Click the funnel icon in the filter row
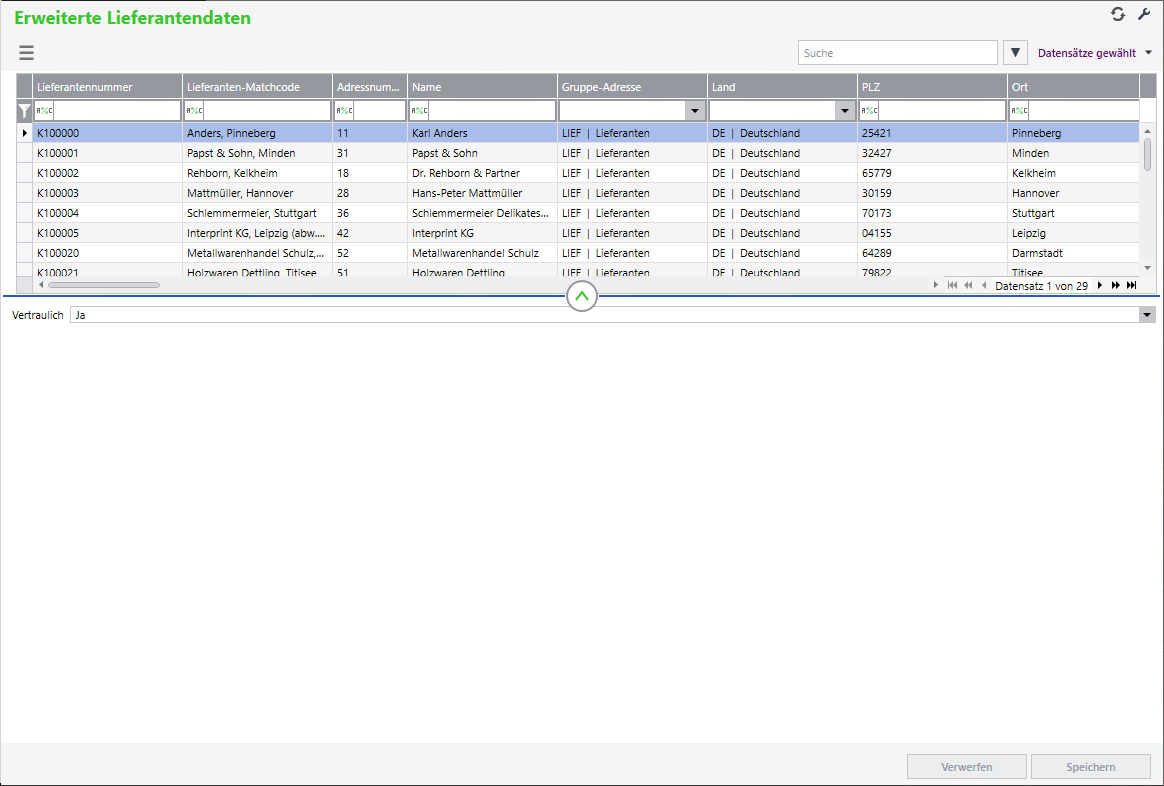1164x786 pixels. [x=24, y=111]
